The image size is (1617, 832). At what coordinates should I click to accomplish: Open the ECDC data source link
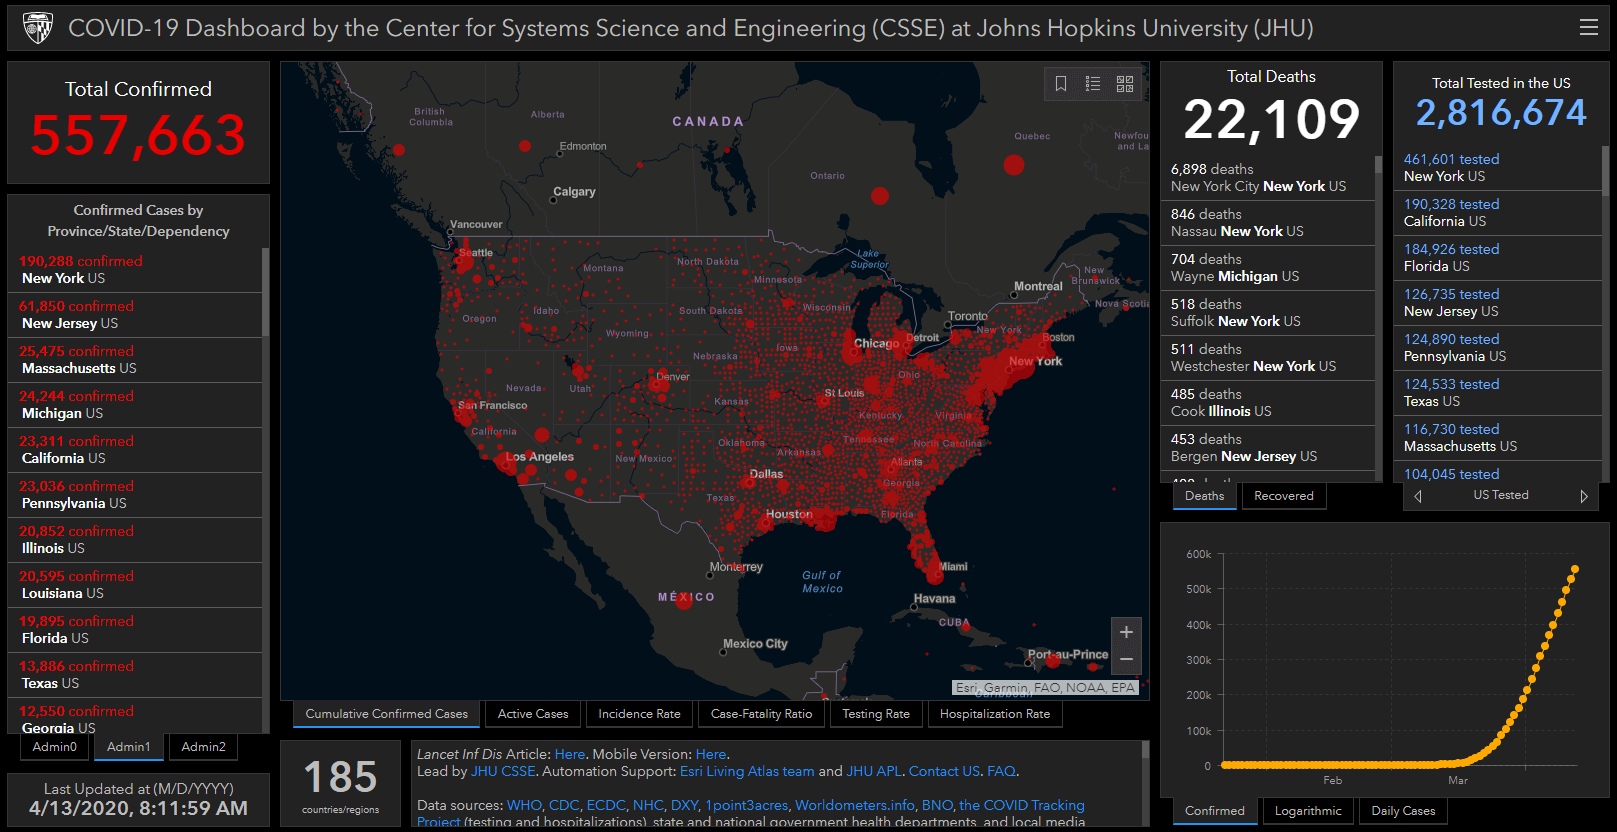[606, 805]
